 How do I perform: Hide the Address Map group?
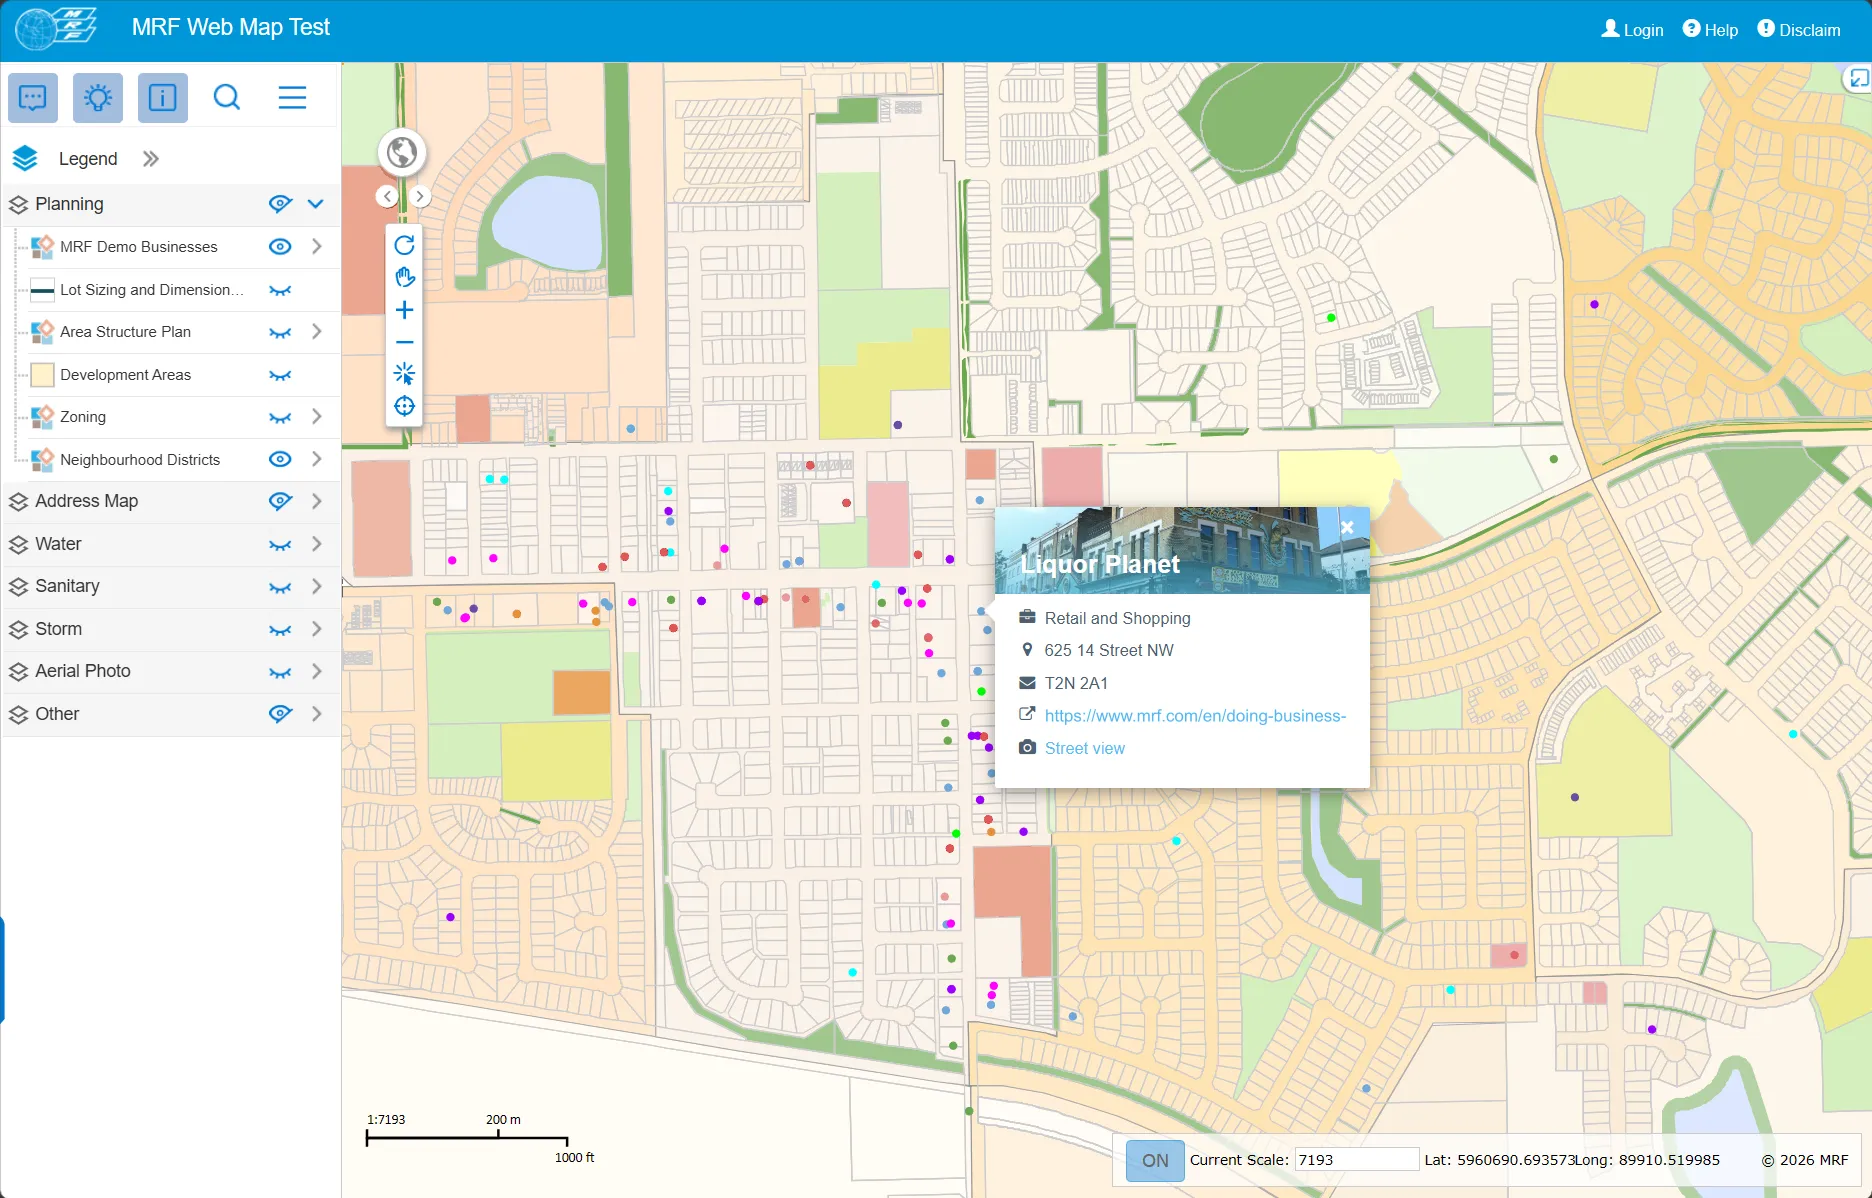[x=280, y=501]
